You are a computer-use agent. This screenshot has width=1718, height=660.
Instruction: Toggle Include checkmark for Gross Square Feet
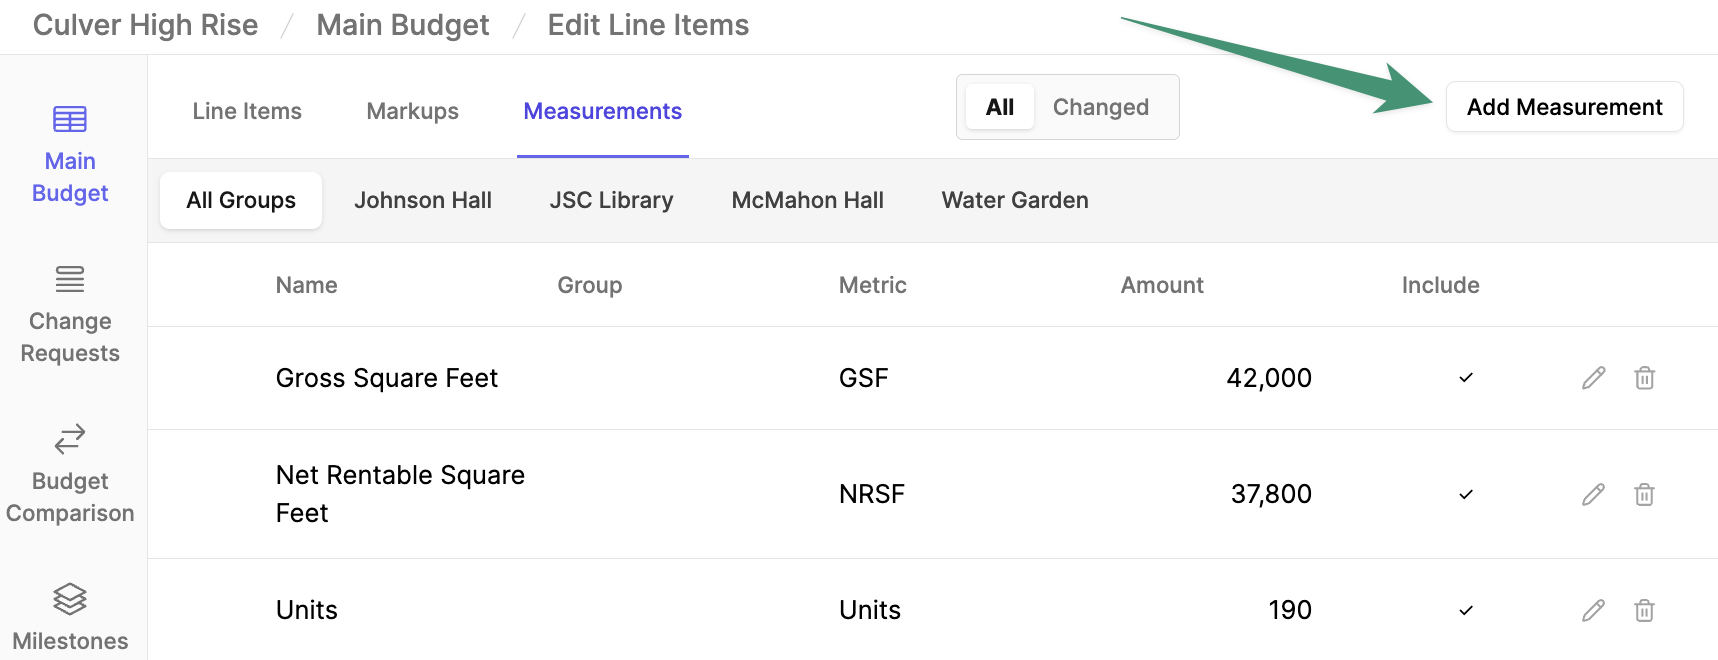pyautogui.click(x=1466, y=378)
